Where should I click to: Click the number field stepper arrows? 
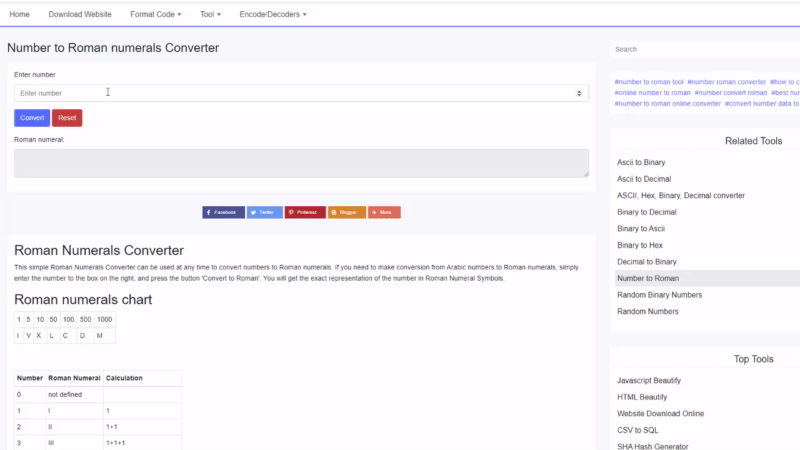click(x=580, y=93)
